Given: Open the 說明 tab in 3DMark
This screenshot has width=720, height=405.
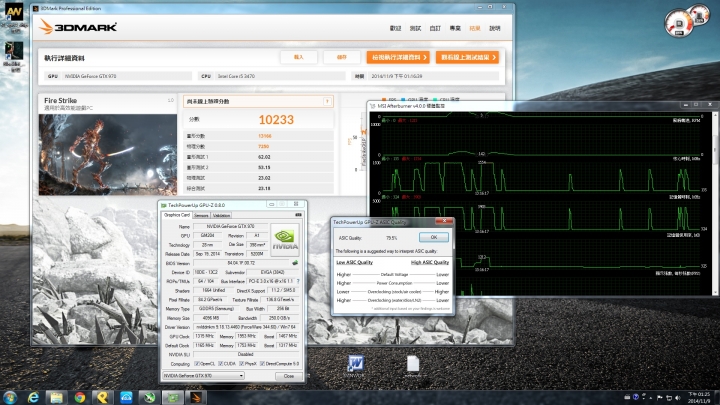Looking at the screenshot, I should point(495,28).
